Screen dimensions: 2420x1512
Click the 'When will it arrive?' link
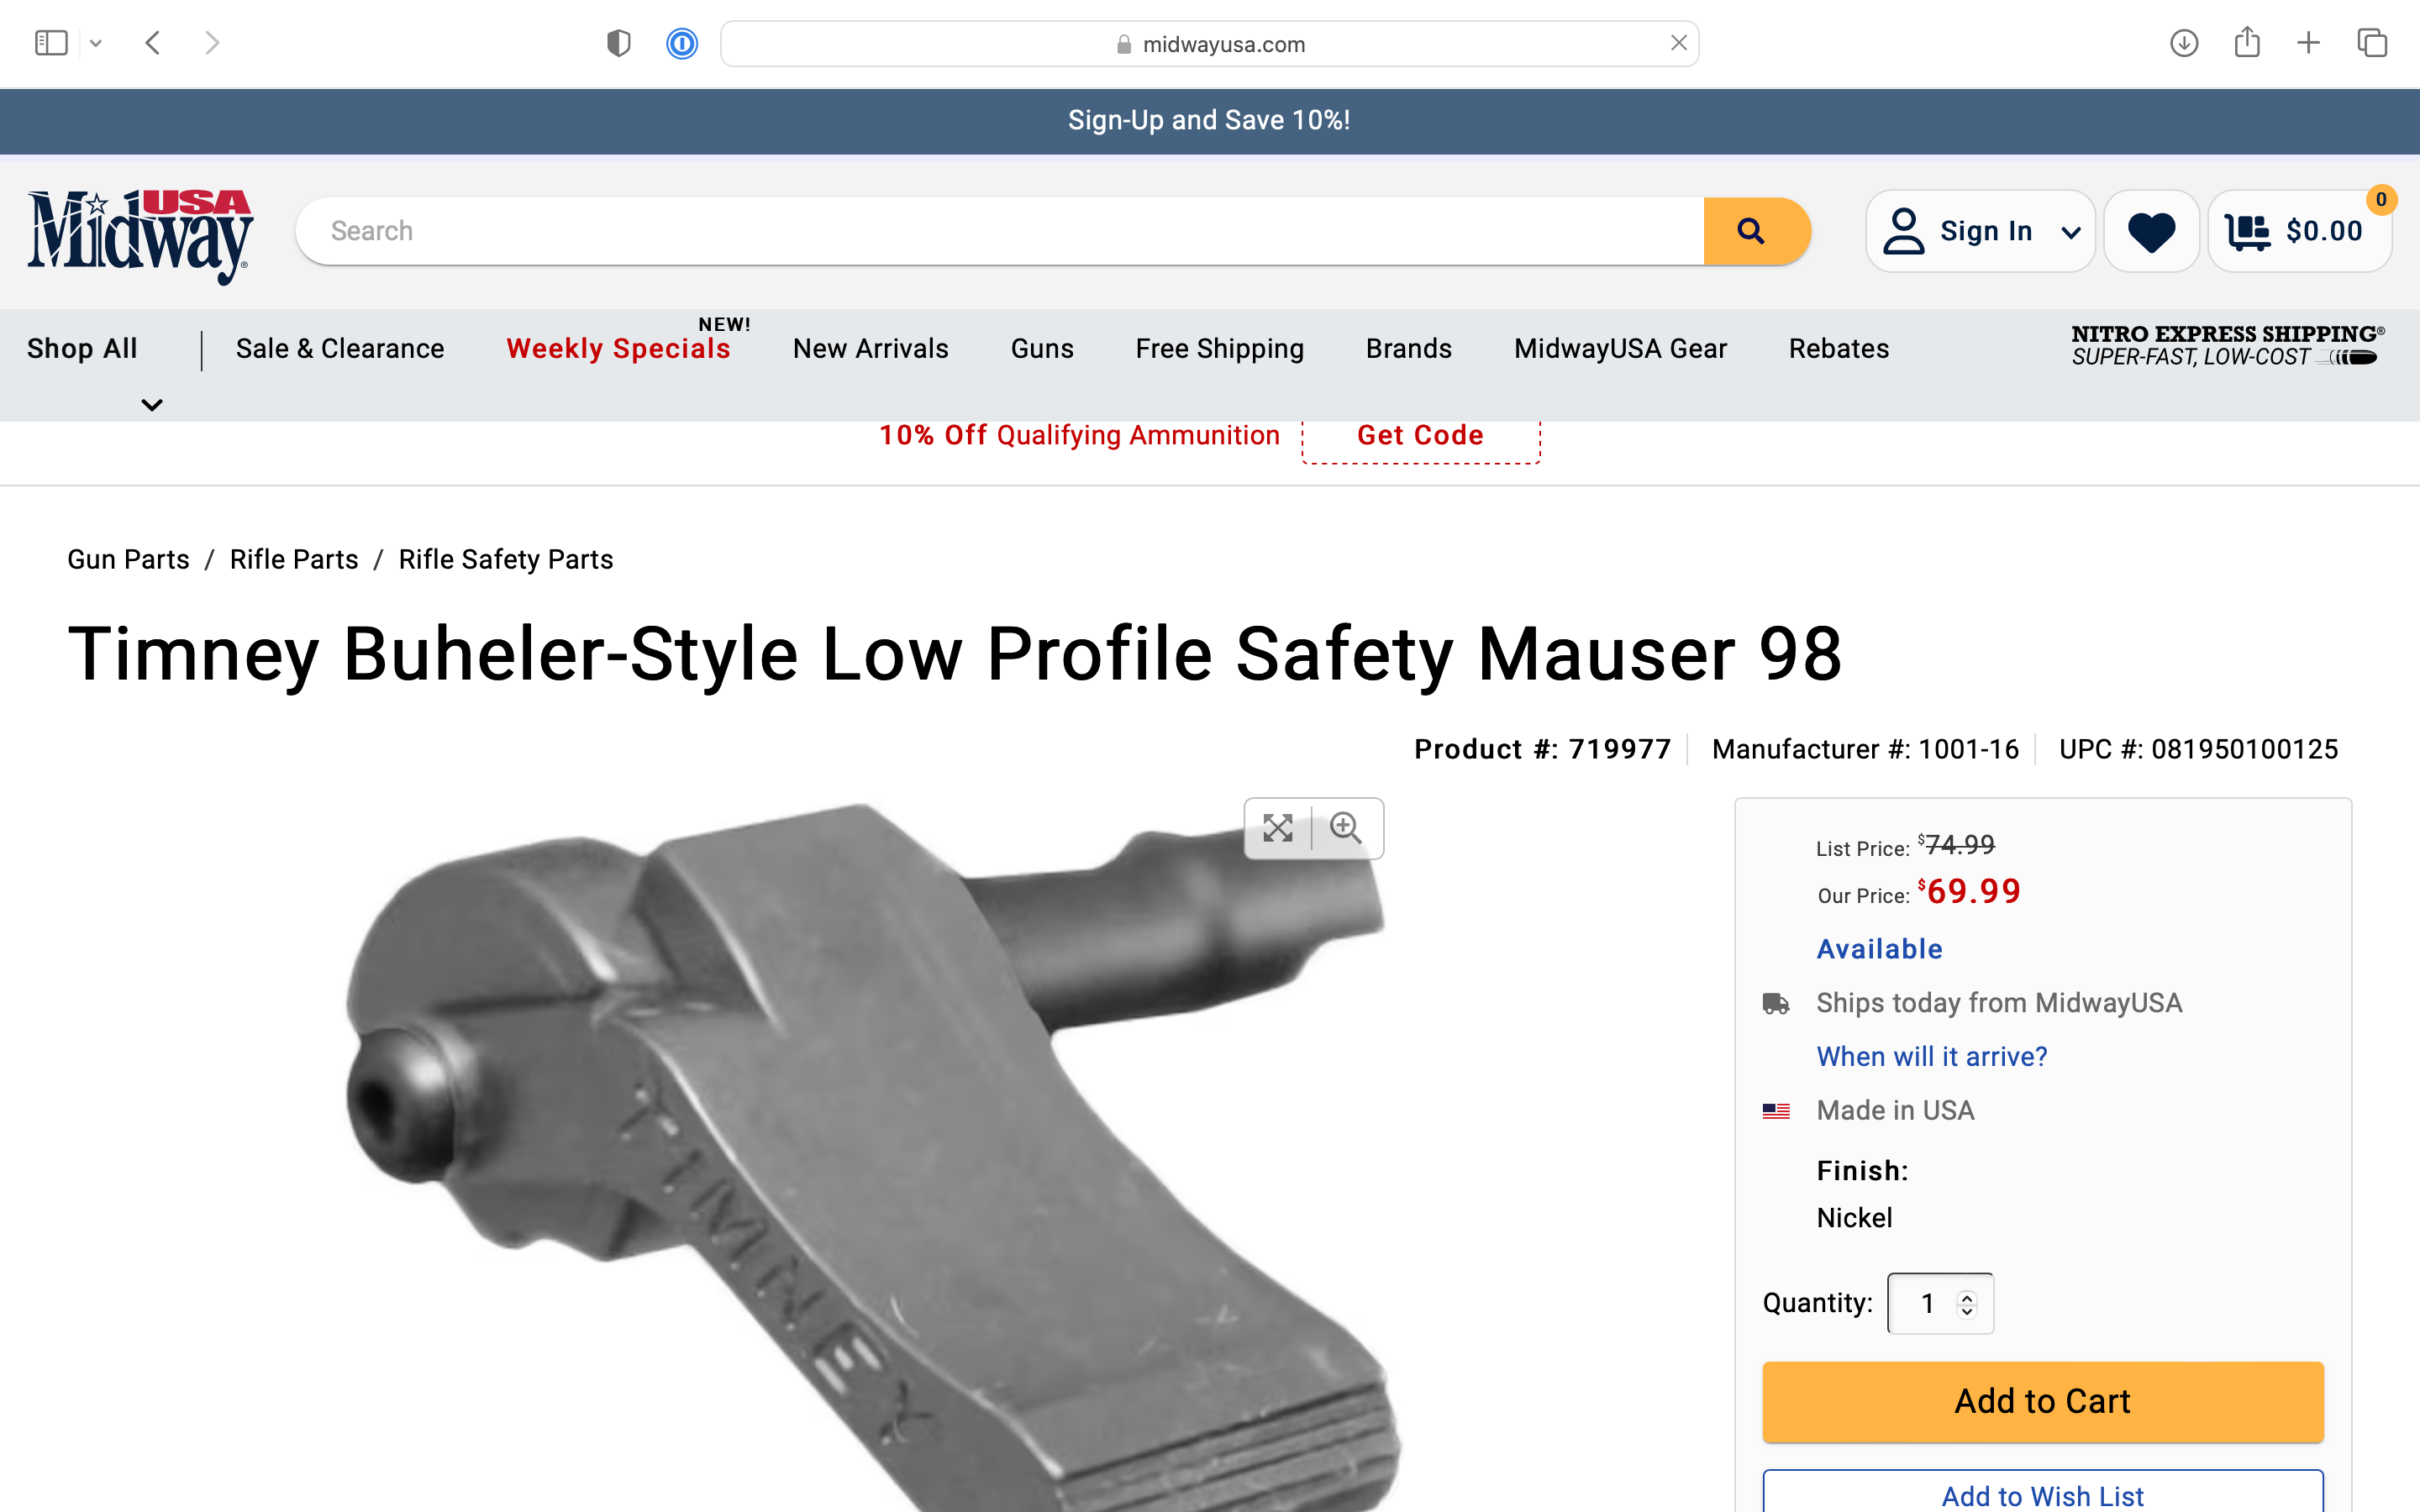pyautogui.click(x=1931, y=1056)
